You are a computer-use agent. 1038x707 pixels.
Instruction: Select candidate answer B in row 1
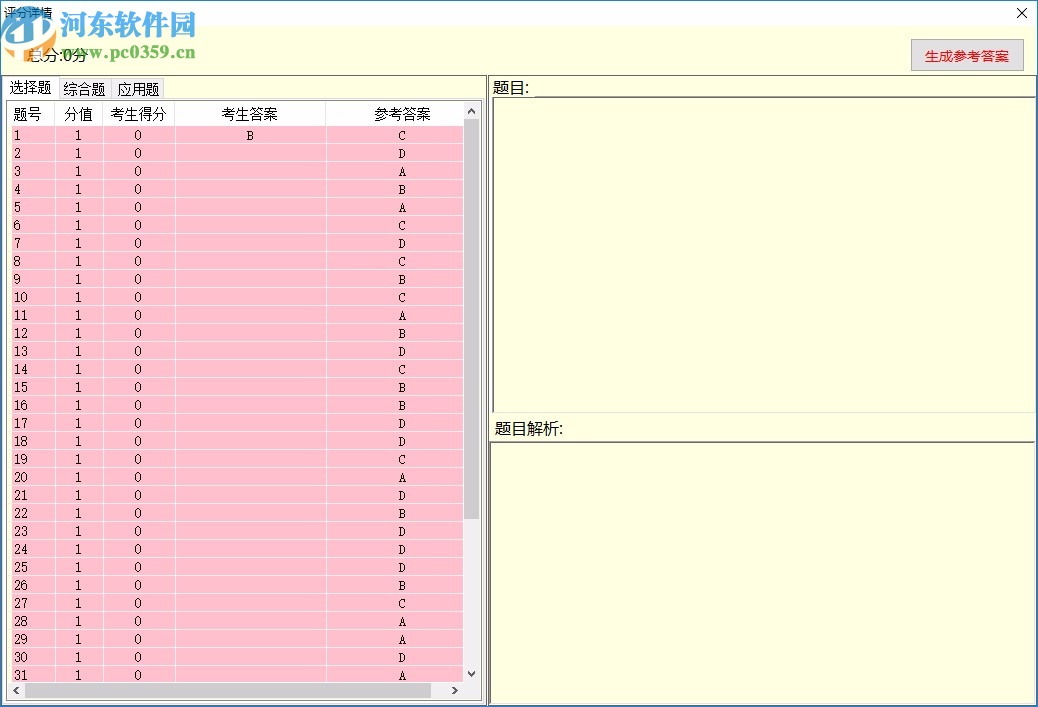[250, 135]
